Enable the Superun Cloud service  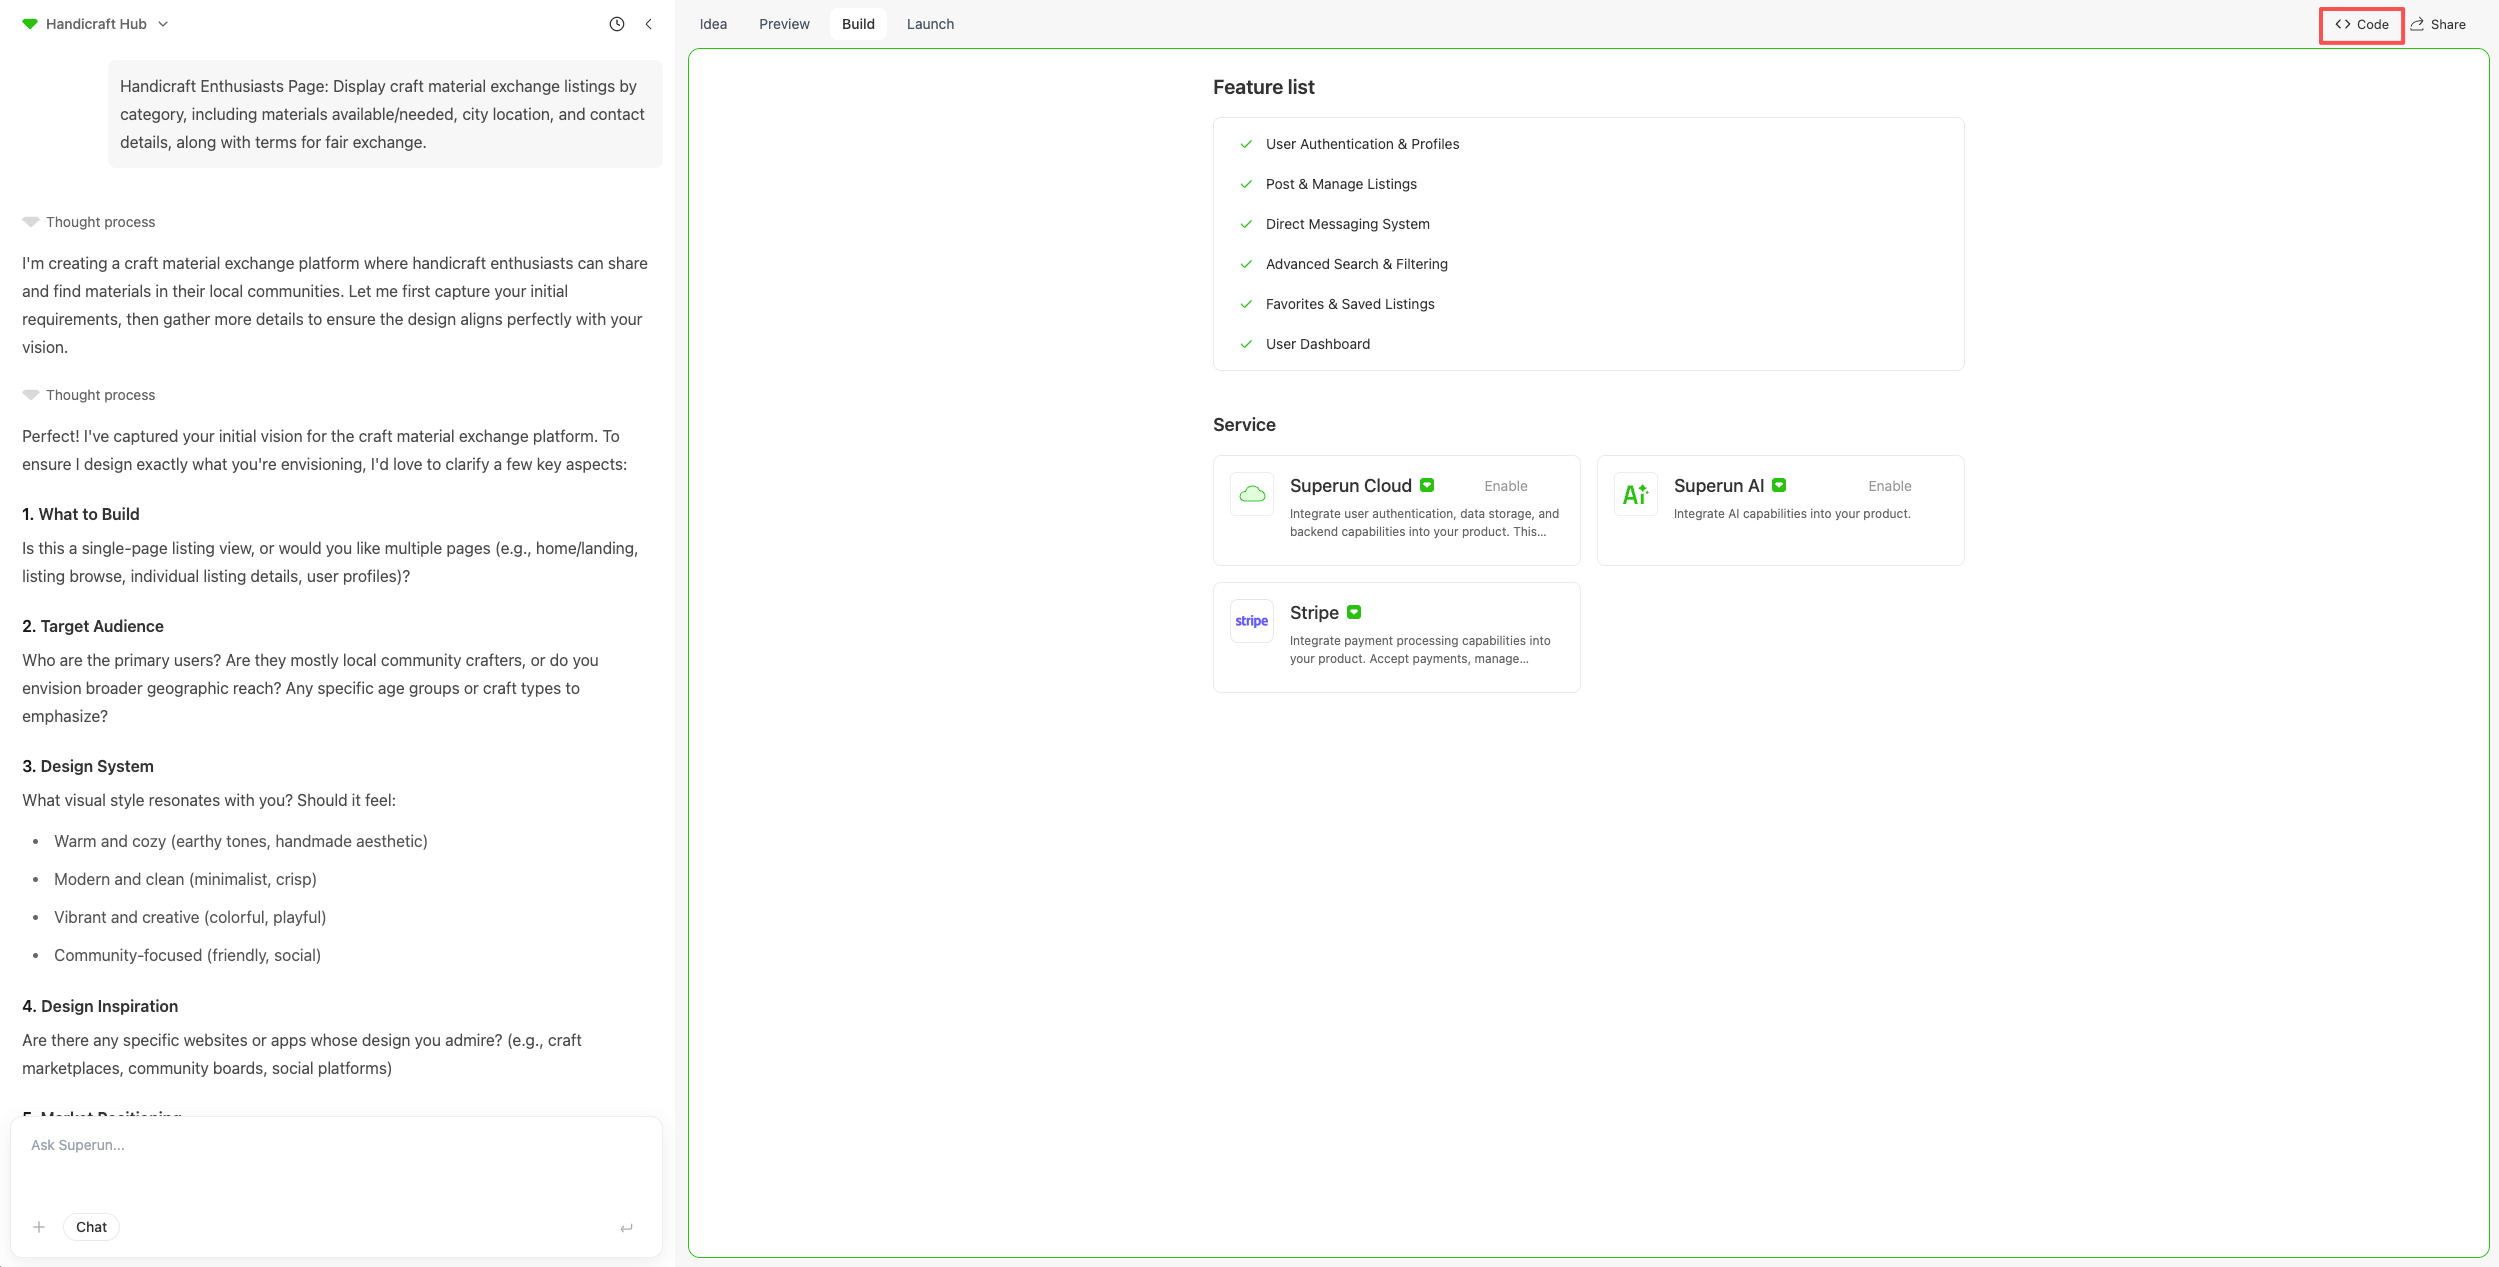pyautogui.click(x=1505, y=486)
